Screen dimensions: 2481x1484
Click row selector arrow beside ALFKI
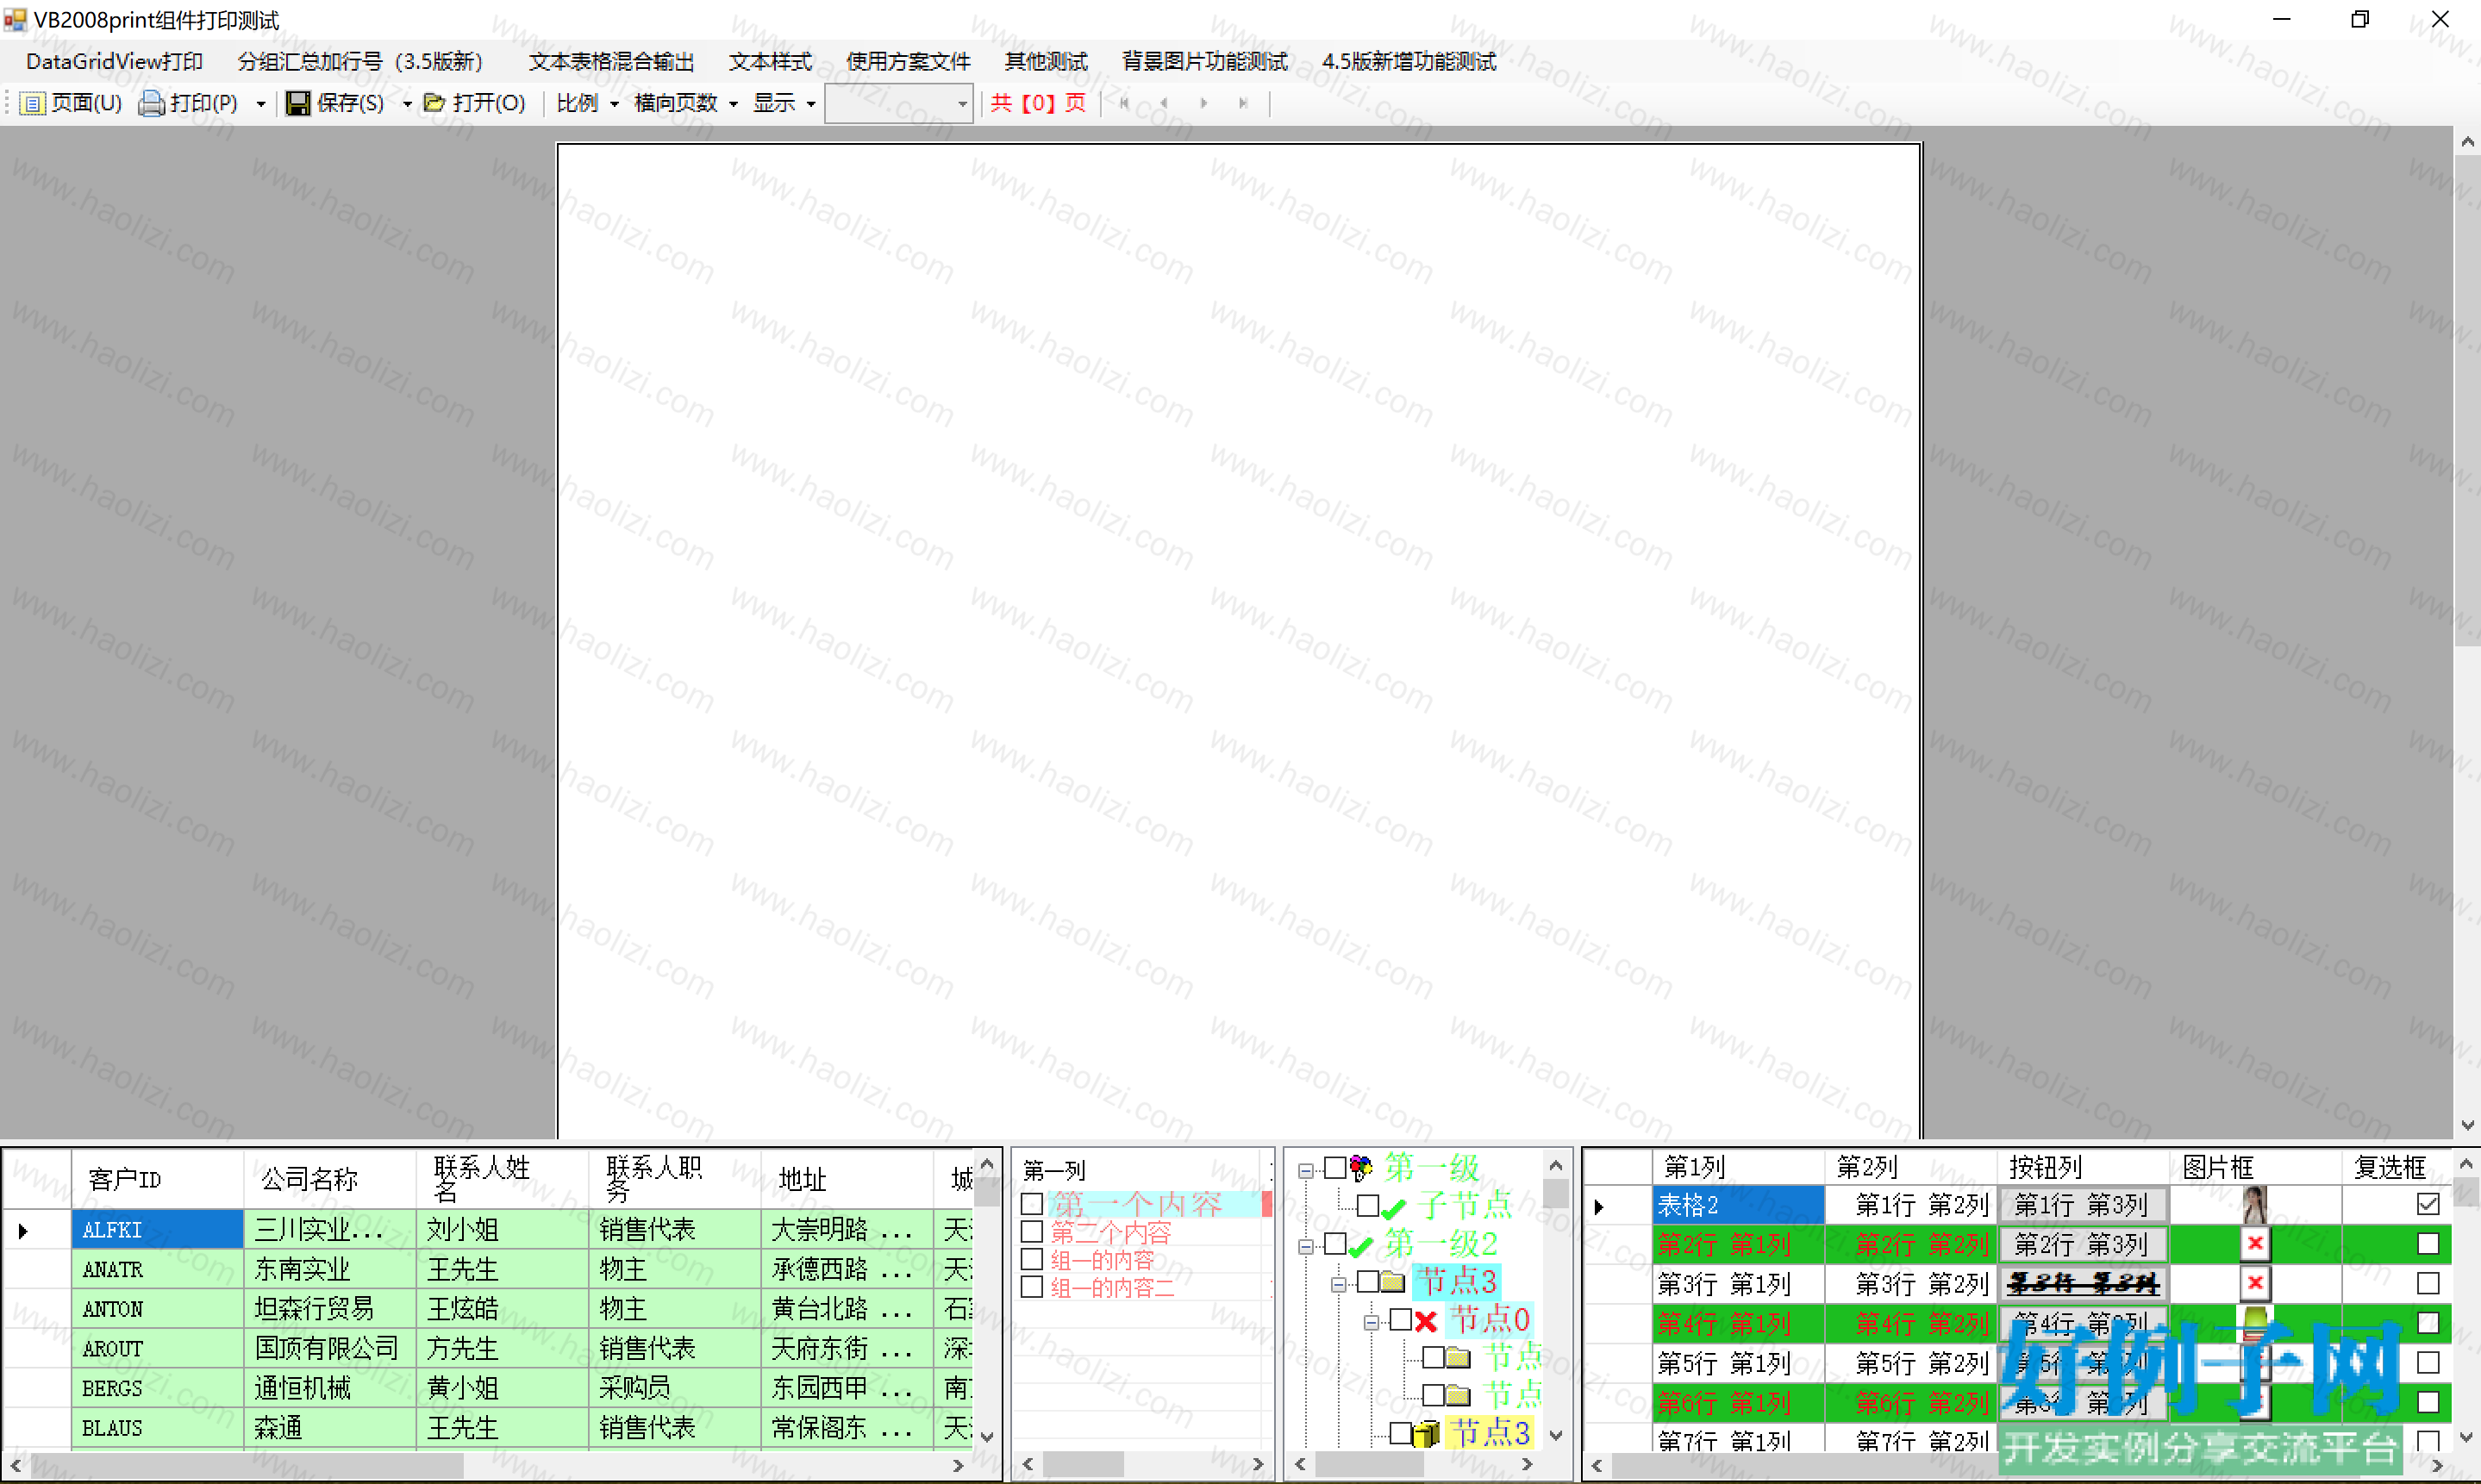coord(23,1231)
